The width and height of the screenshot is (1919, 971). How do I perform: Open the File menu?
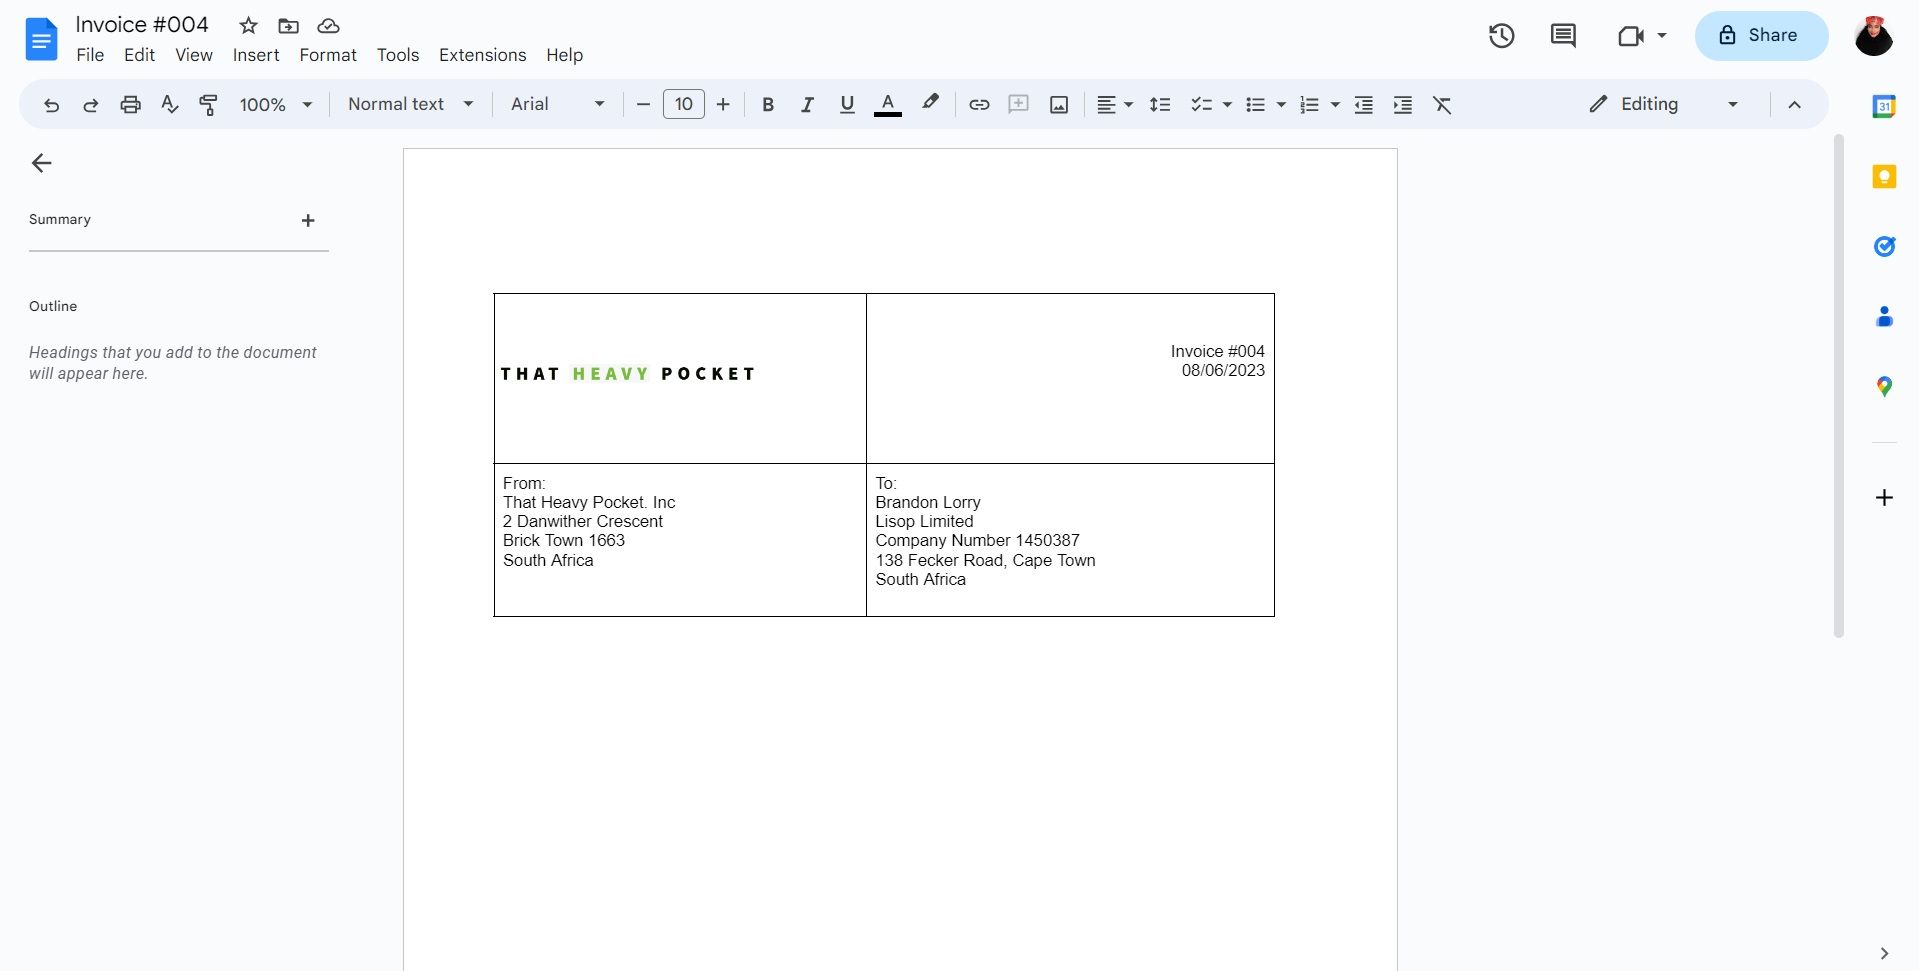[x=90, y=55]
